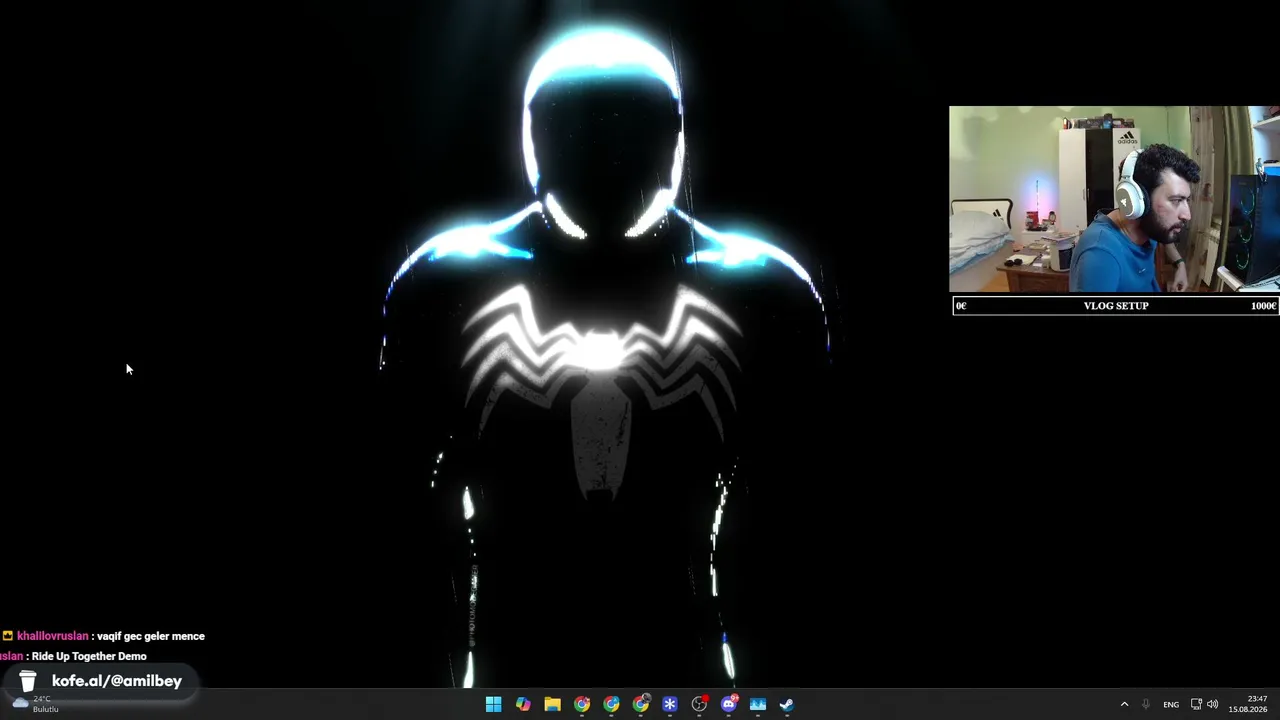
Task: Open the blue waveform monitor app
Action: click(758, 704)
